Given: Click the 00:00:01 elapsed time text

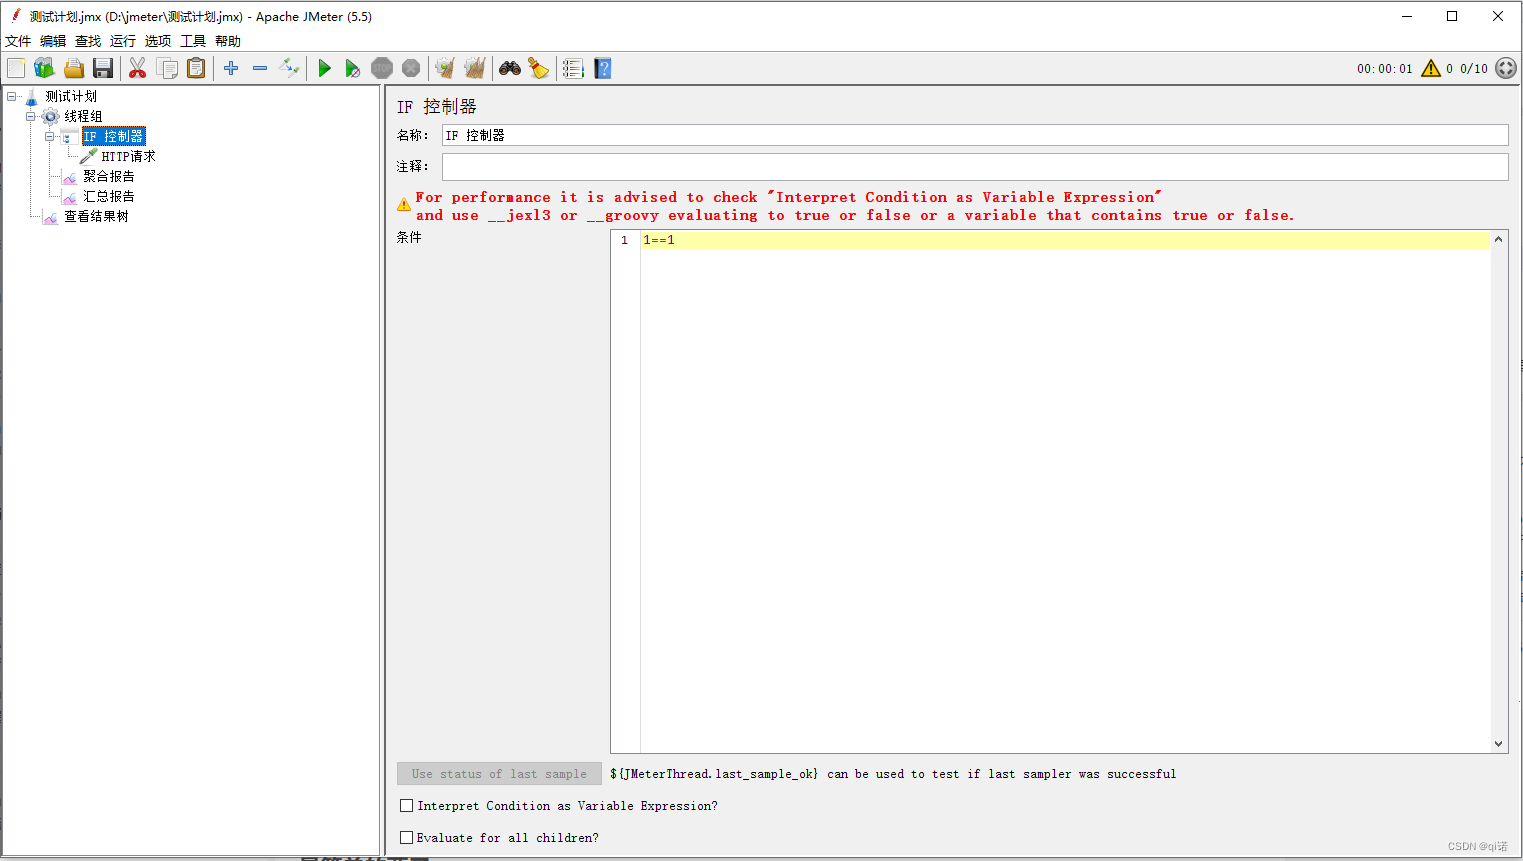Looking at the screenshot, I should [1385, 69].
